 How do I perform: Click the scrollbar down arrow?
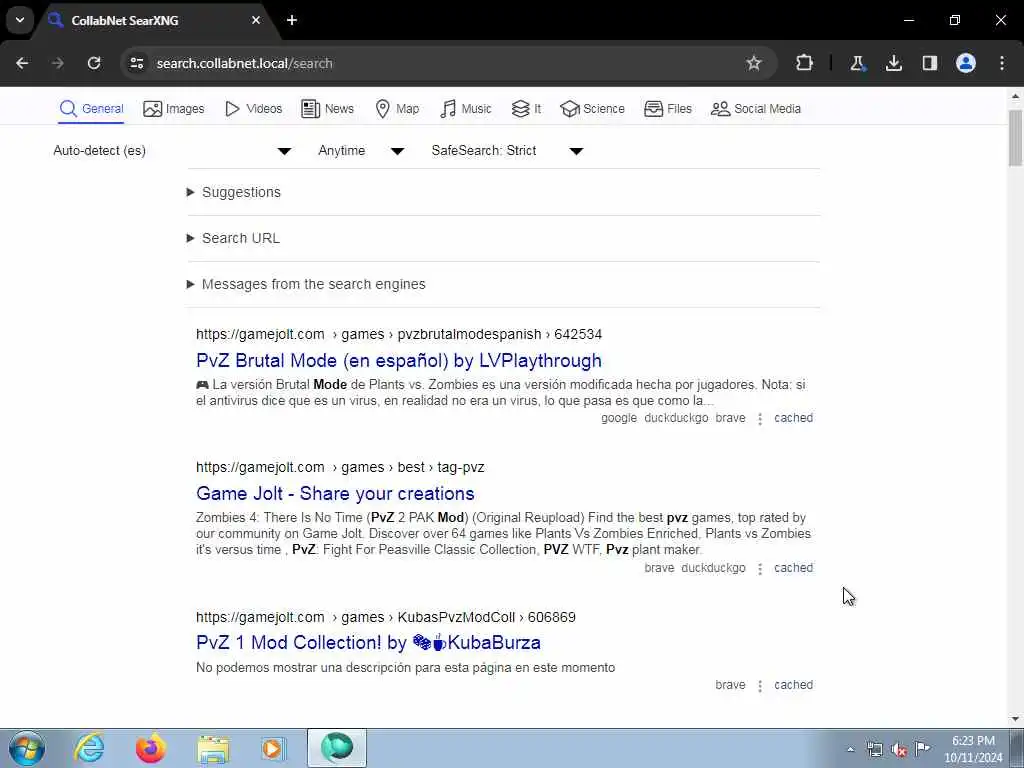tap(1016, 720)
